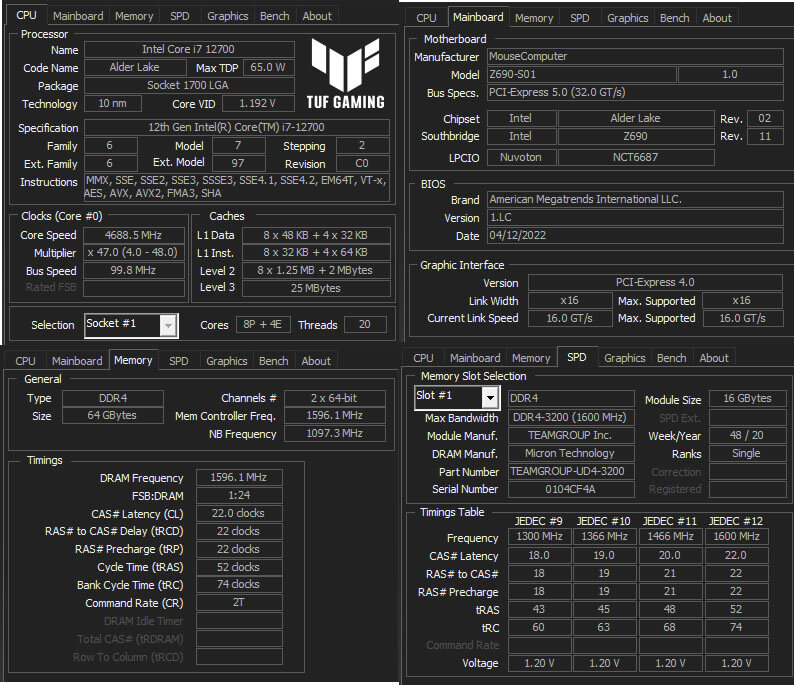This screenshot has width=794, height=685.
Task: Click Graphic Interface version 'PCI-Express 4.0'
Action: [655, 282]
